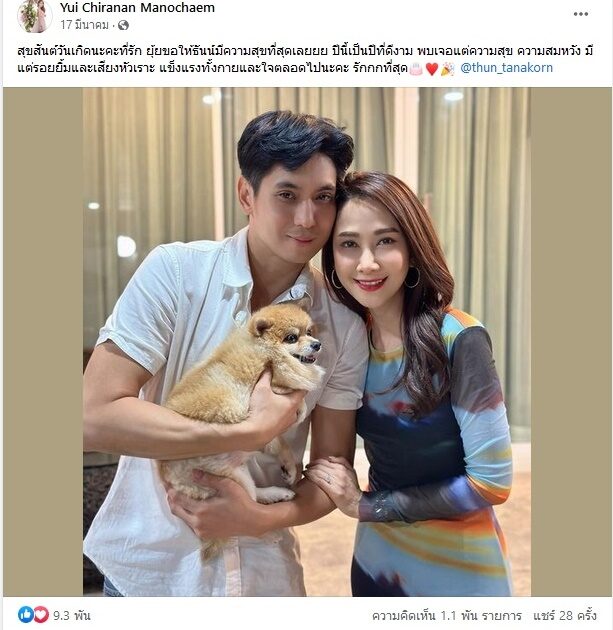613x630 pixels.
Task: Click the red heart emoji in caption
Action: click(432, 69)
